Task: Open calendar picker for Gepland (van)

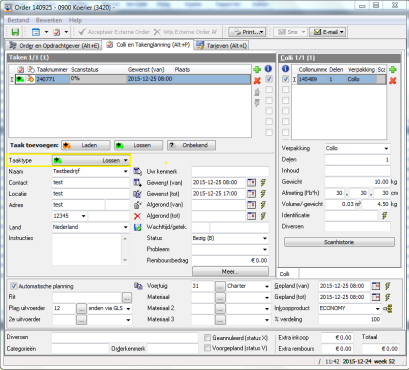Action: pyautogui.click(x=376, y=286)
